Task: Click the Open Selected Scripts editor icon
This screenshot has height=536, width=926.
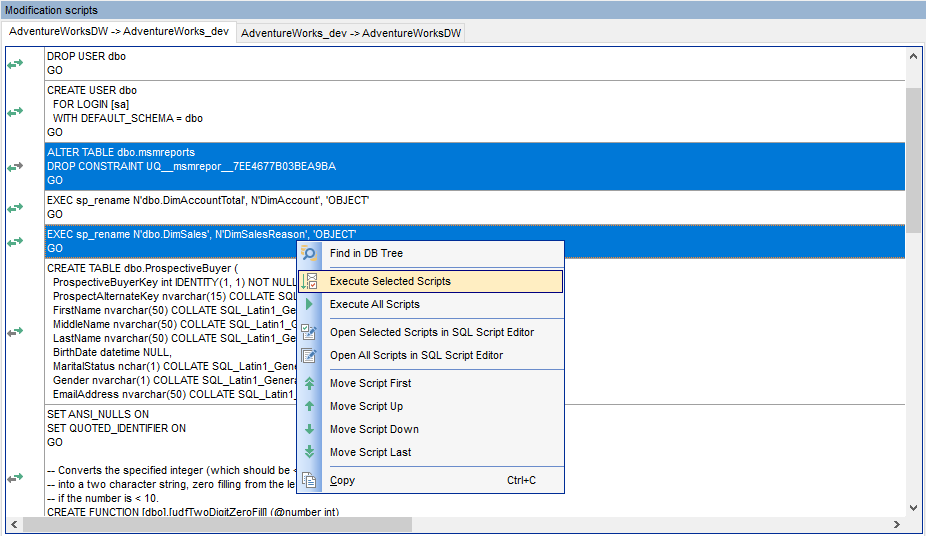Action: 310,332
